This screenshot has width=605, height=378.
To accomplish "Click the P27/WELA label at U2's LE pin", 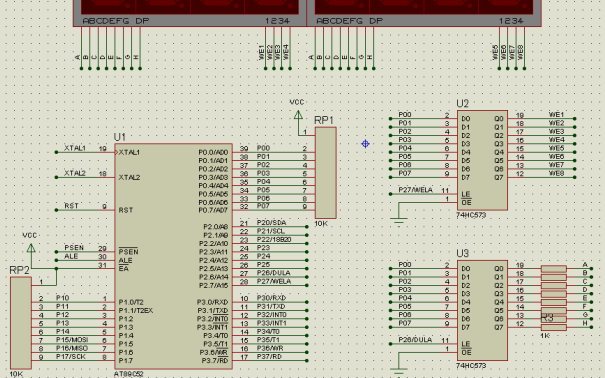I will click(x=416, y=190).
